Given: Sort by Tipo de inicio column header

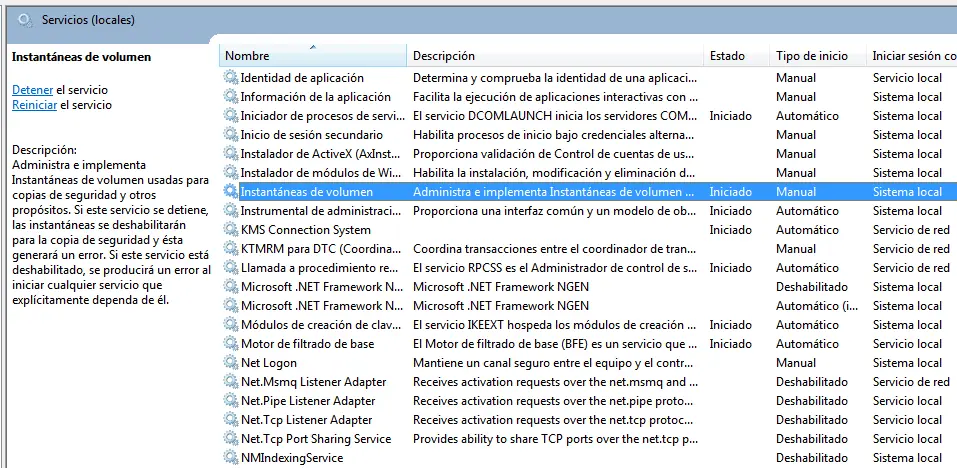Looking at the screenshot, I should coord(817,56).
